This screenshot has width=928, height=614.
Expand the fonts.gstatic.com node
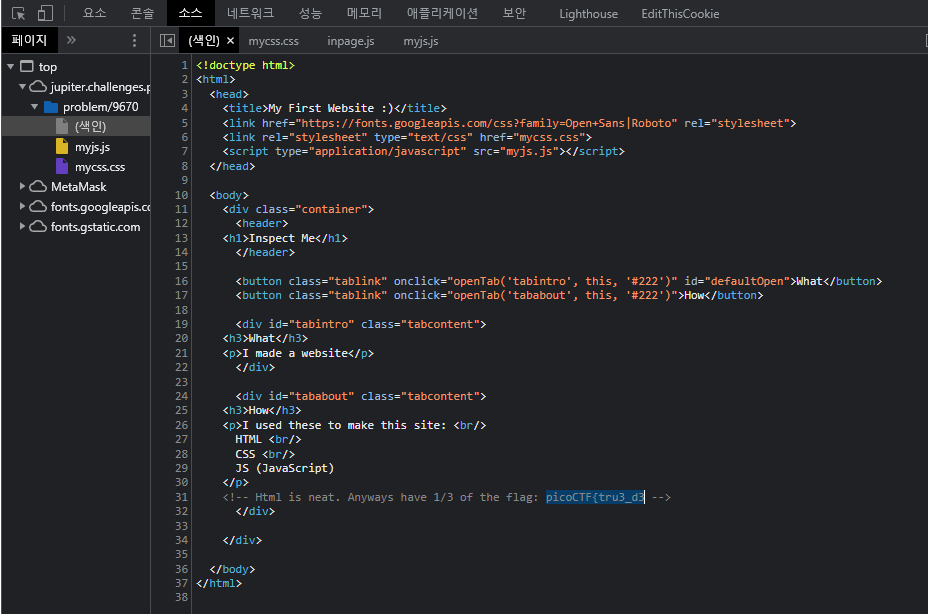[x=22, y=227]
